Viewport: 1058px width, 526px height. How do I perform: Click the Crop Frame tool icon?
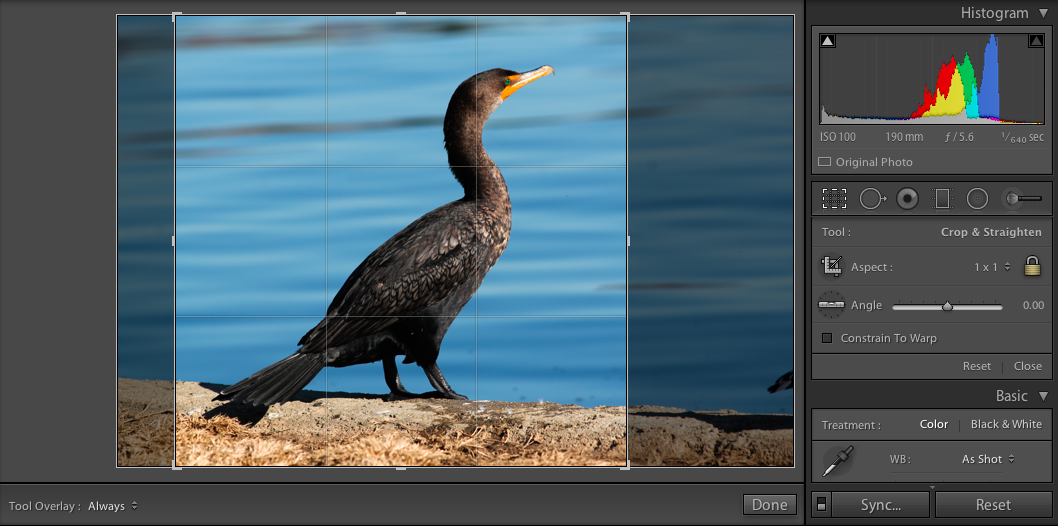click(832, 266)
